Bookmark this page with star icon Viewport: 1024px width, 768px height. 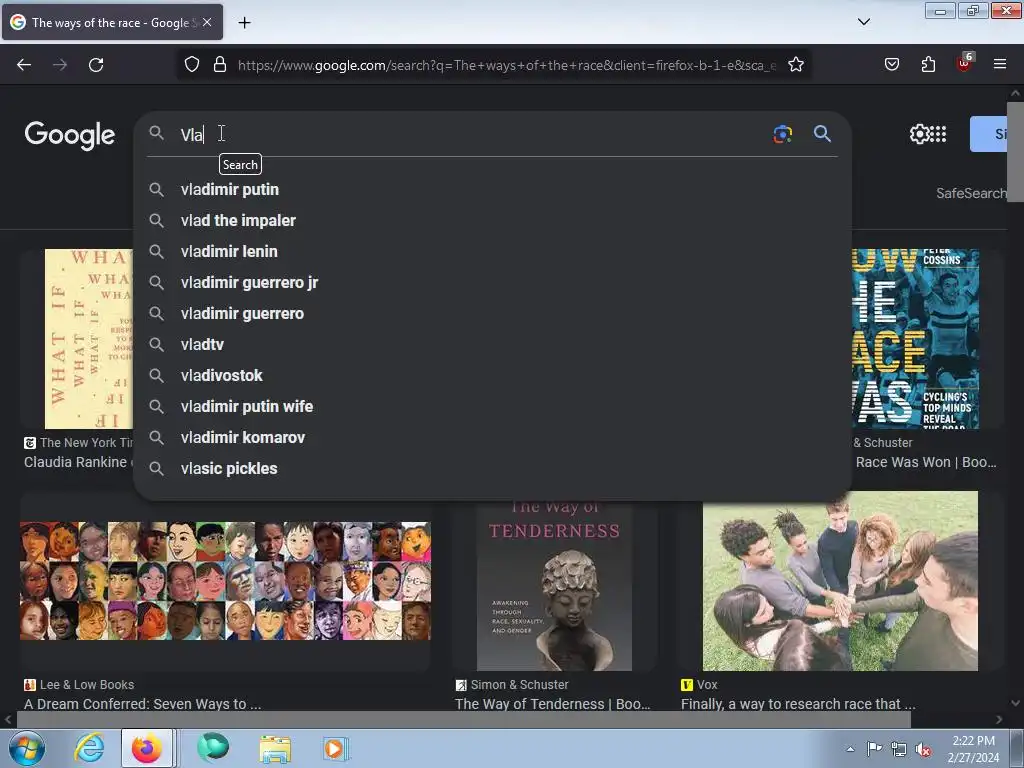795,65
